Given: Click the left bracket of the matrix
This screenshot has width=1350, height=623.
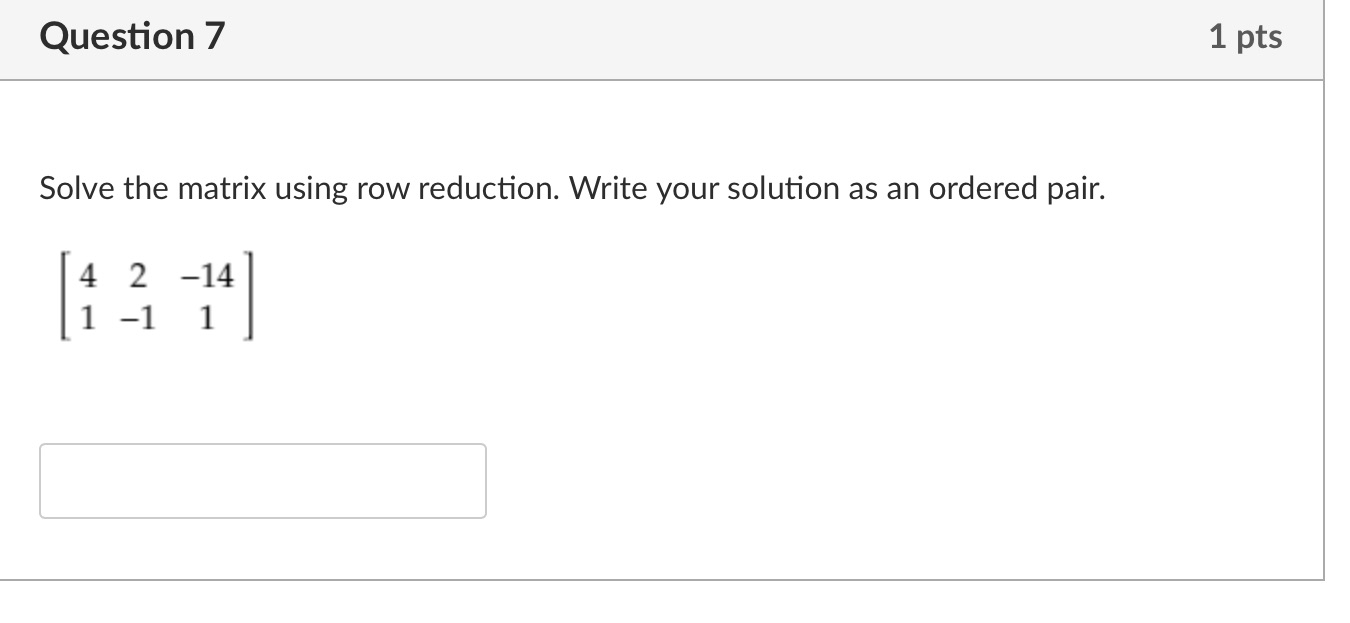Looking at the screenshot, I should click(x=65, y=296).
